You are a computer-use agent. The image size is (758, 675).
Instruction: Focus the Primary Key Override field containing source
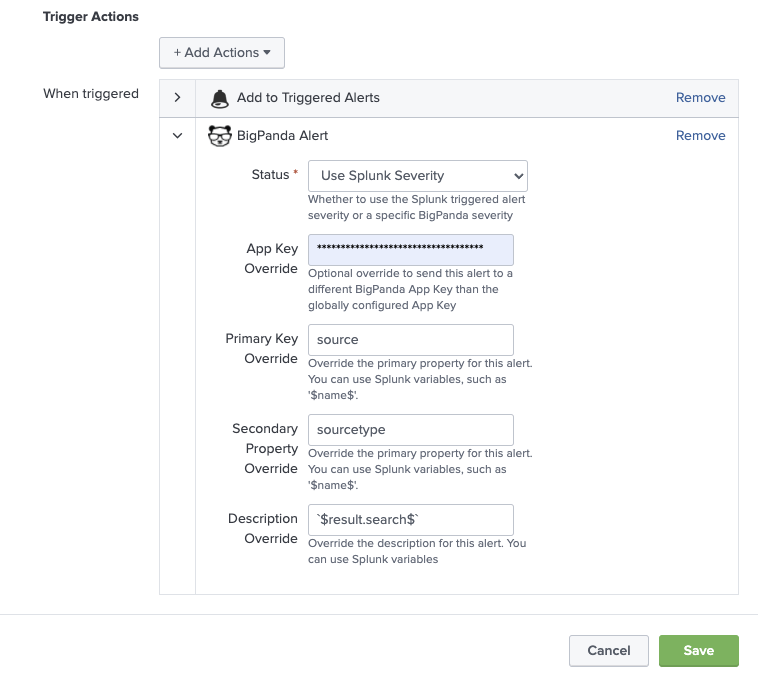tap(410, 339)
